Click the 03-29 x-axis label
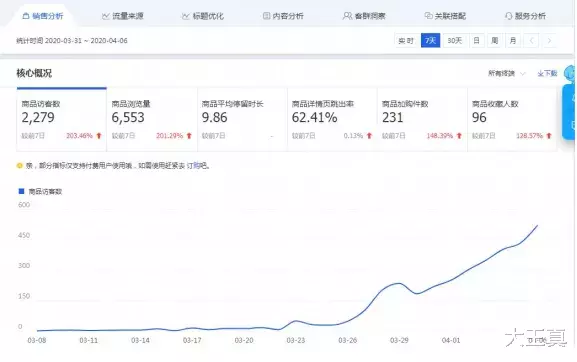Screen dimensions: 577x362 click(x=399, y=340)
